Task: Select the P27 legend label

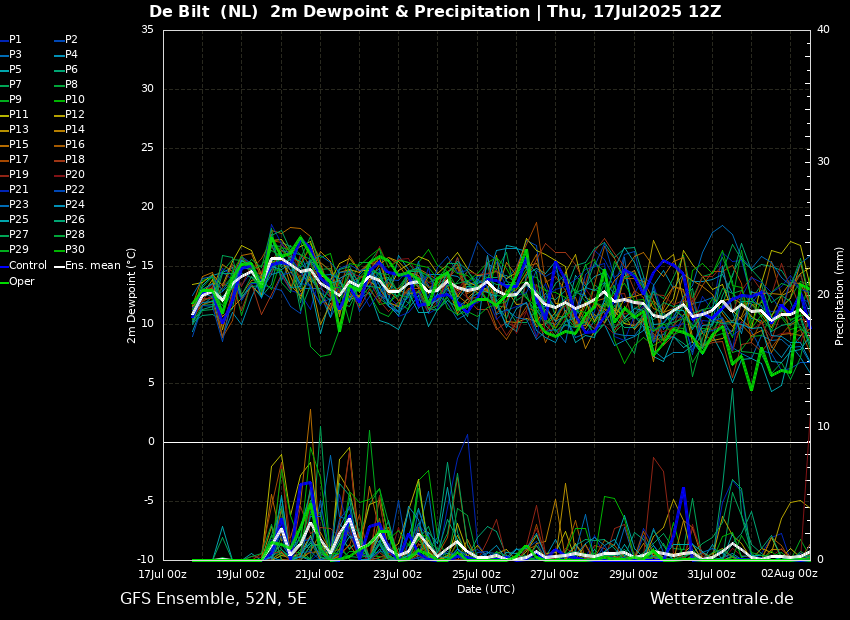Action: 19,235
